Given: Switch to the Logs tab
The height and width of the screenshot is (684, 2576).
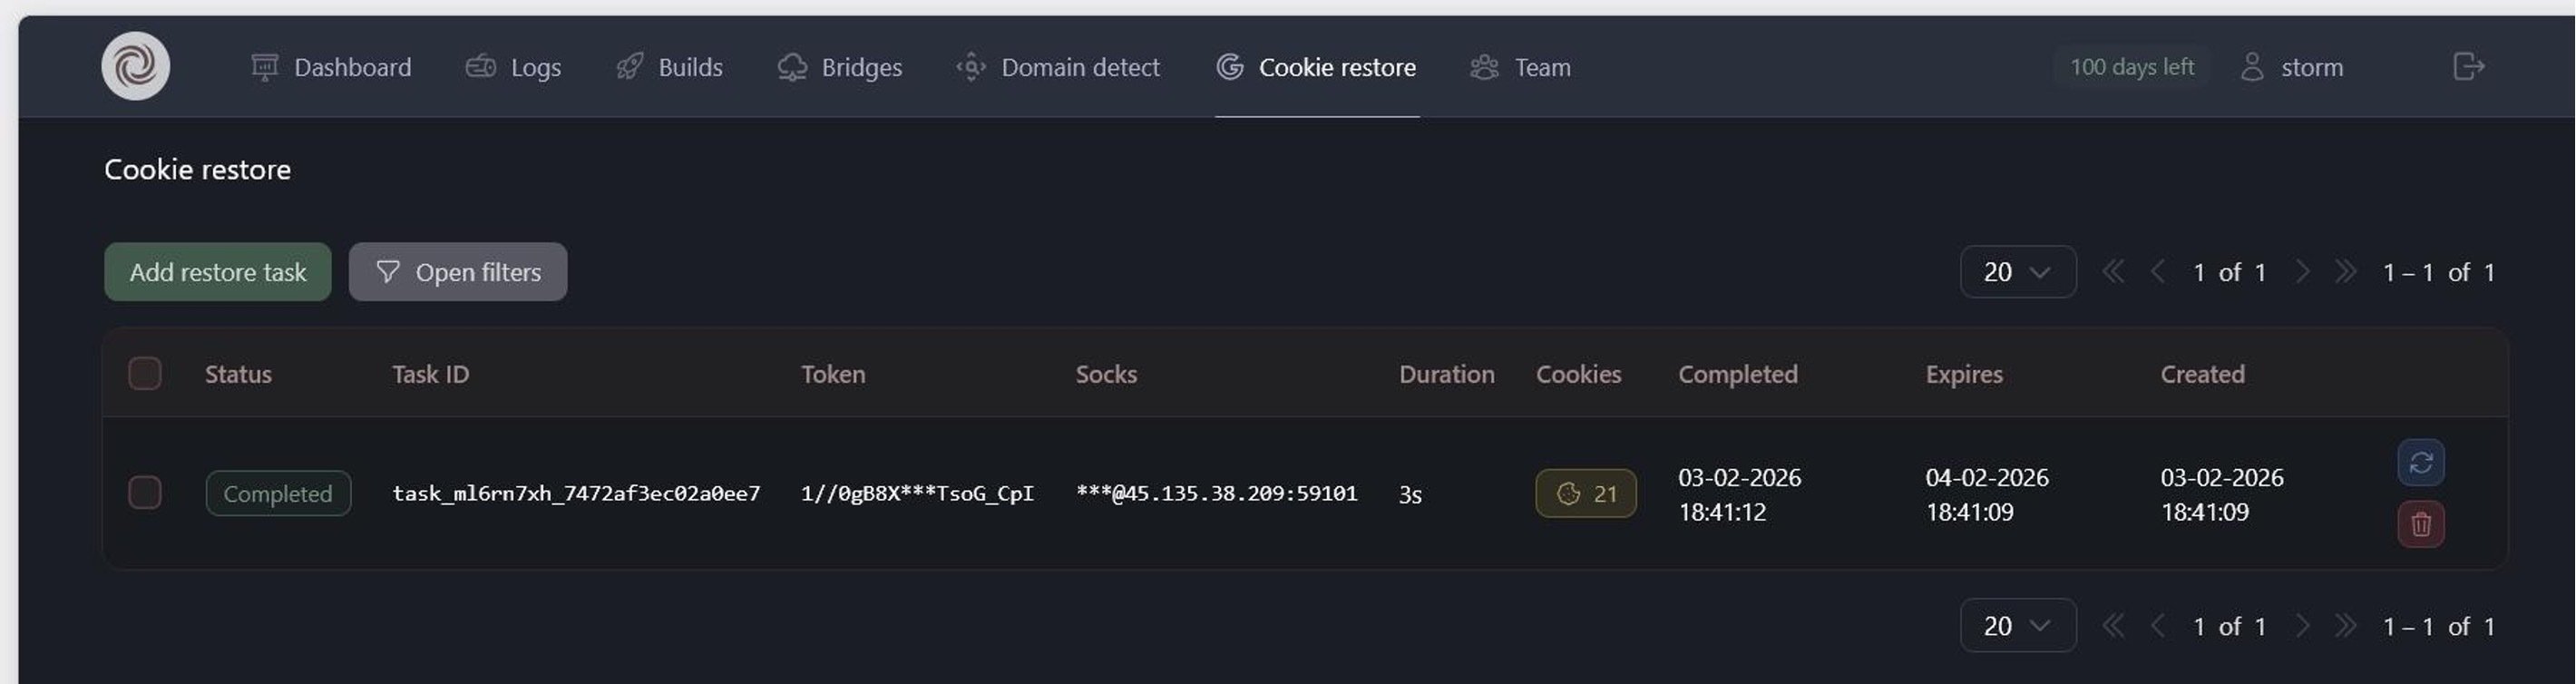Looking at the screenshot, I should point(514,67).
